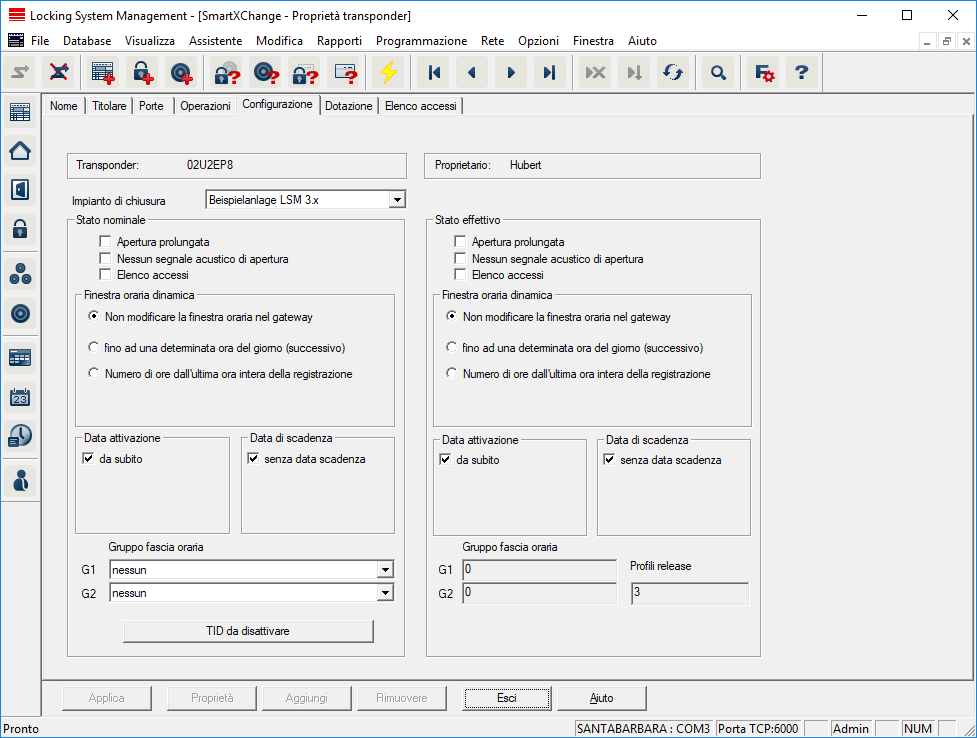Screen dimensions: 977x738
Task: Uncheck 'da subito' in Stato nominale
Action: click(89, 460)
